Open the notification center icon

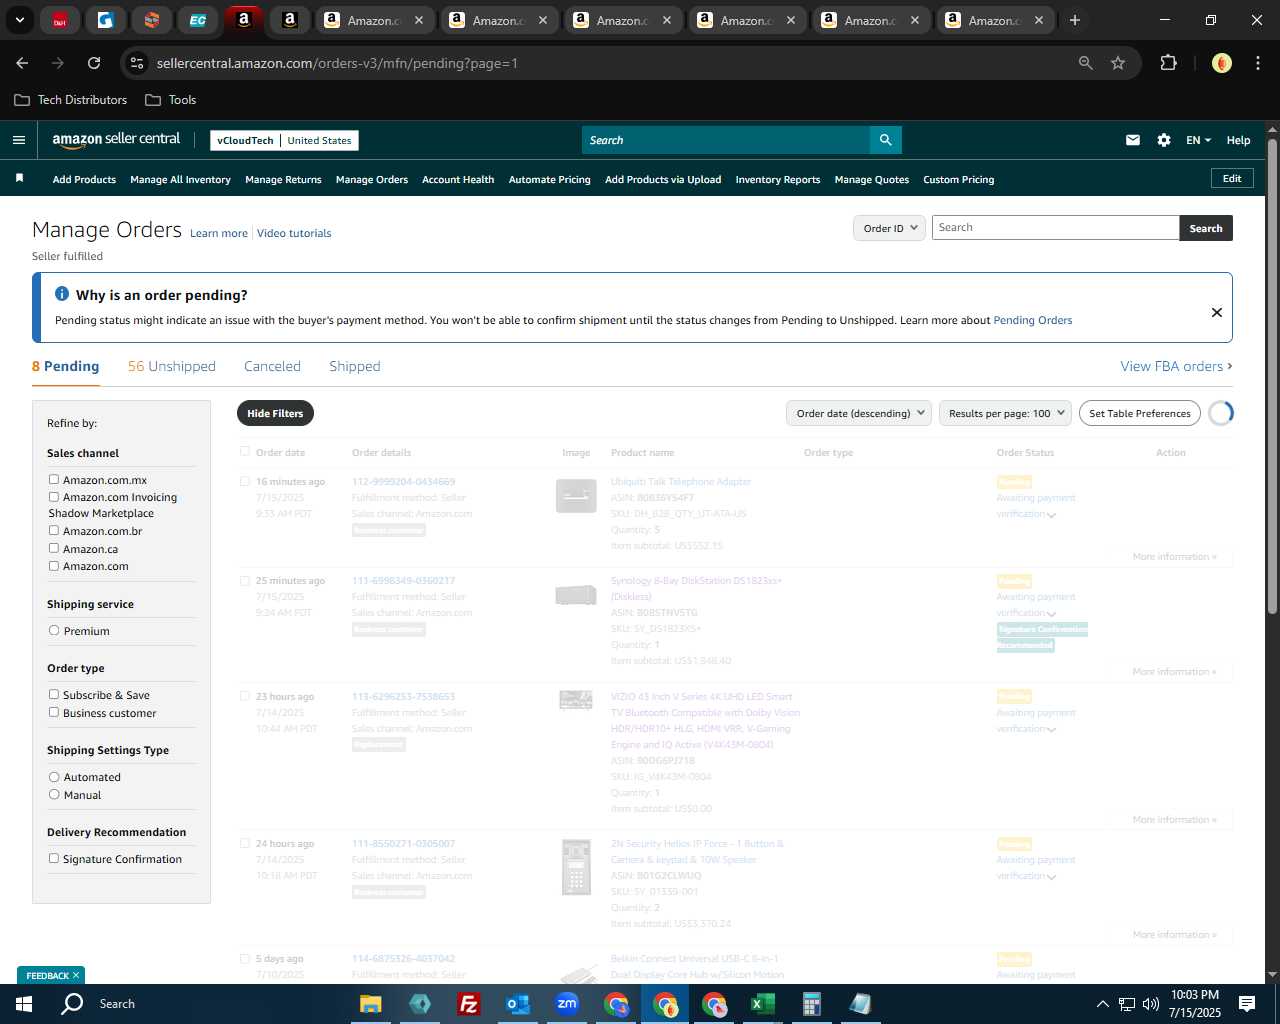click(1247, 1004)
